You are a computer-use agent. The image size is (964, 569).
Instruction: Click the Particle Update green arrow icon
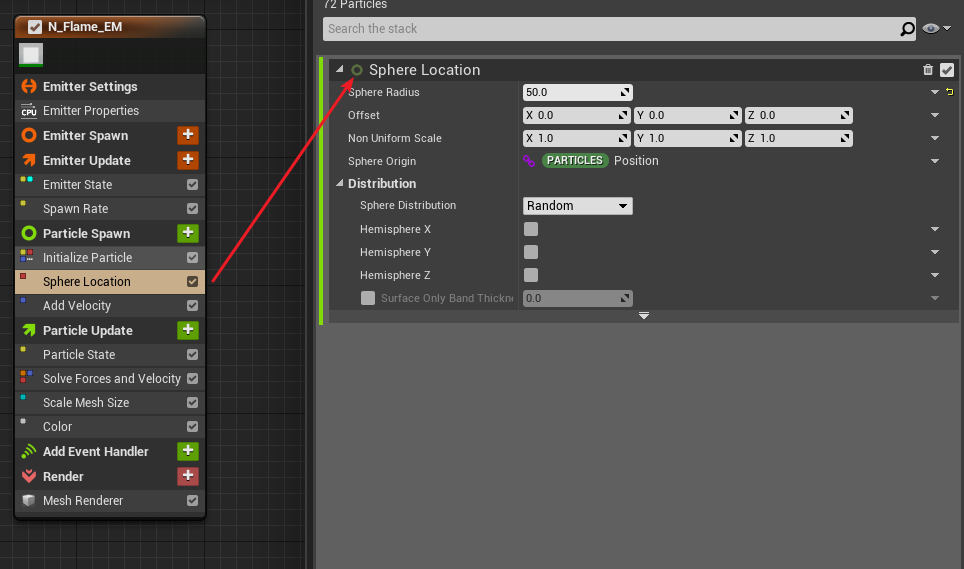29,331
